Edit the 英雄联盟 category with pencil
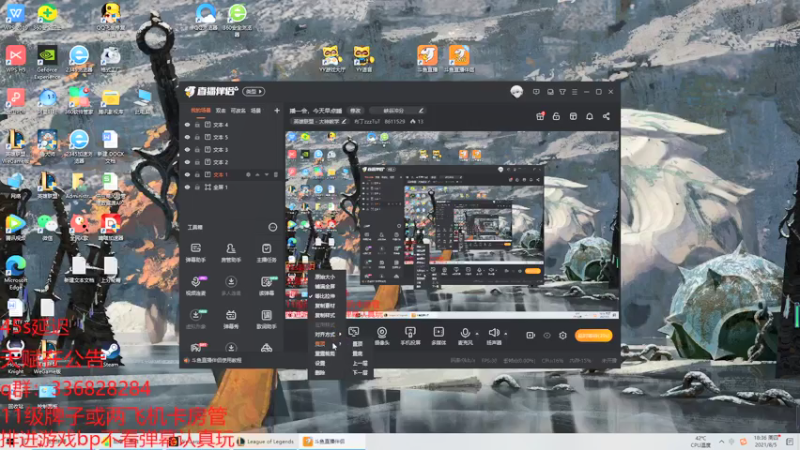This screenshot has height=450, width=800. 344,121
